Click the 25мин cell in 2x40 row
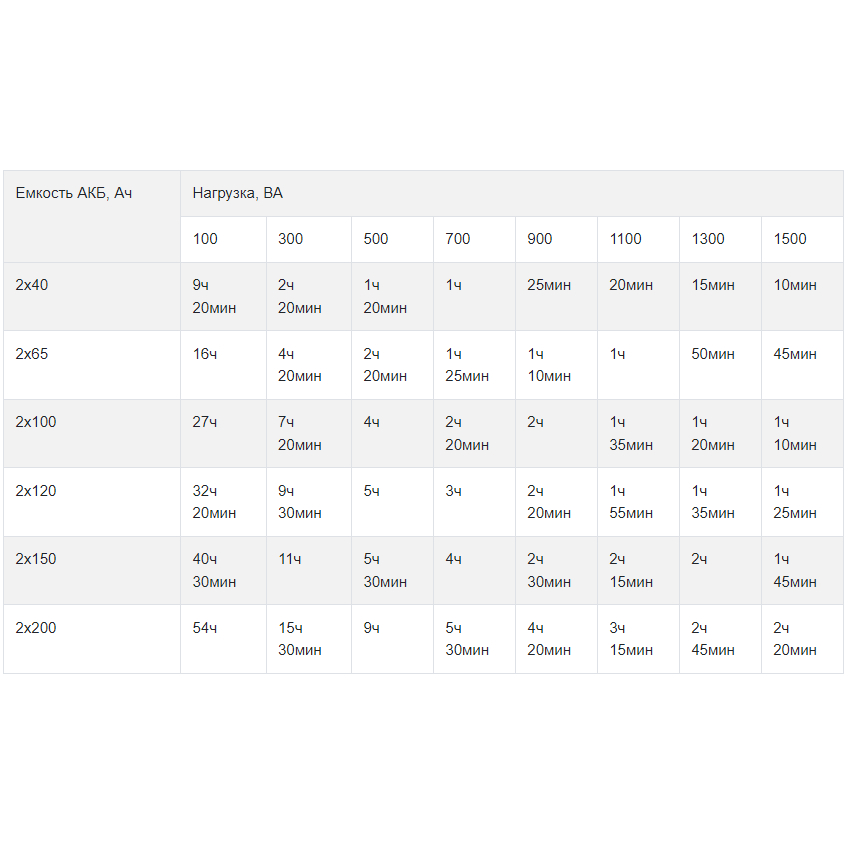 (556, 297)
